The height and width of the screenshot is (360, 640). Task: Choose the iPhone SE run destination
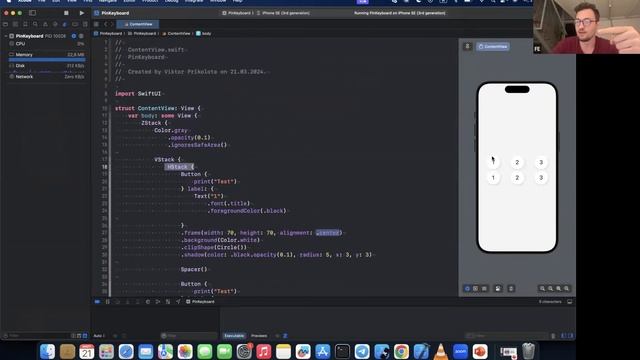(x=283, y=13)
